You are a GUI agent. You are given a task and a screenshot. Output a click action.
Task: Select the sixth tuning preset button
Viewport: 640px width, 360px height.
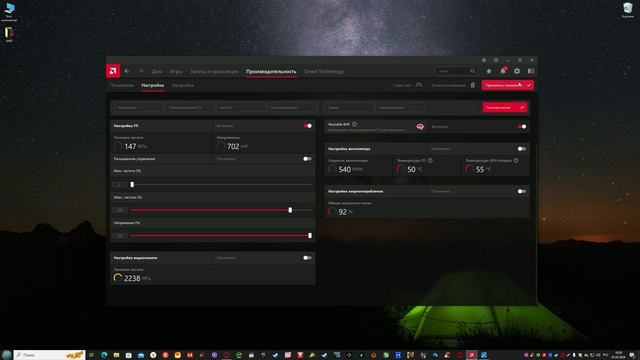click(400, 108)
